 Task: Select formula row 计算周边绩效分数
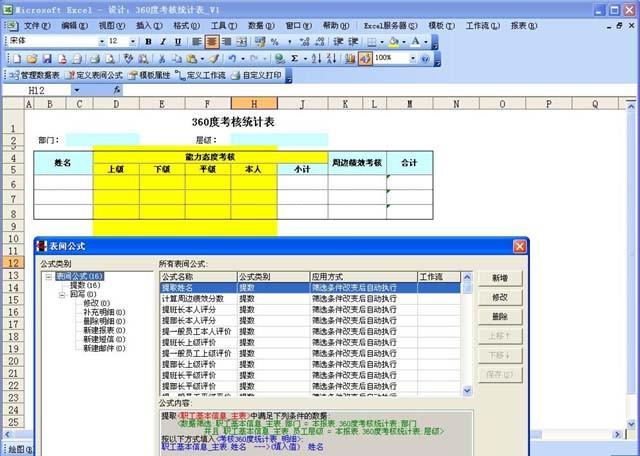pos(310,299)
